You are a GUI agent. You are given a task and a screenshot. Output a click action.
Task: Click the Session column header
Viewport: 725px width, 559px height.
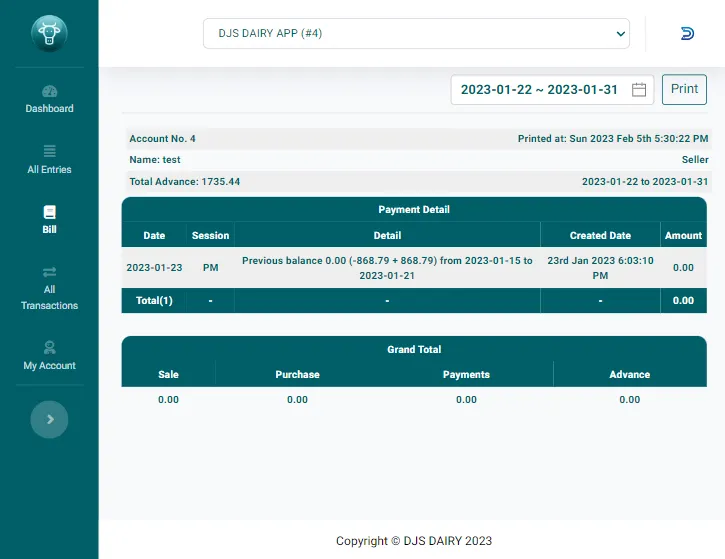click(x=210, y=235)
